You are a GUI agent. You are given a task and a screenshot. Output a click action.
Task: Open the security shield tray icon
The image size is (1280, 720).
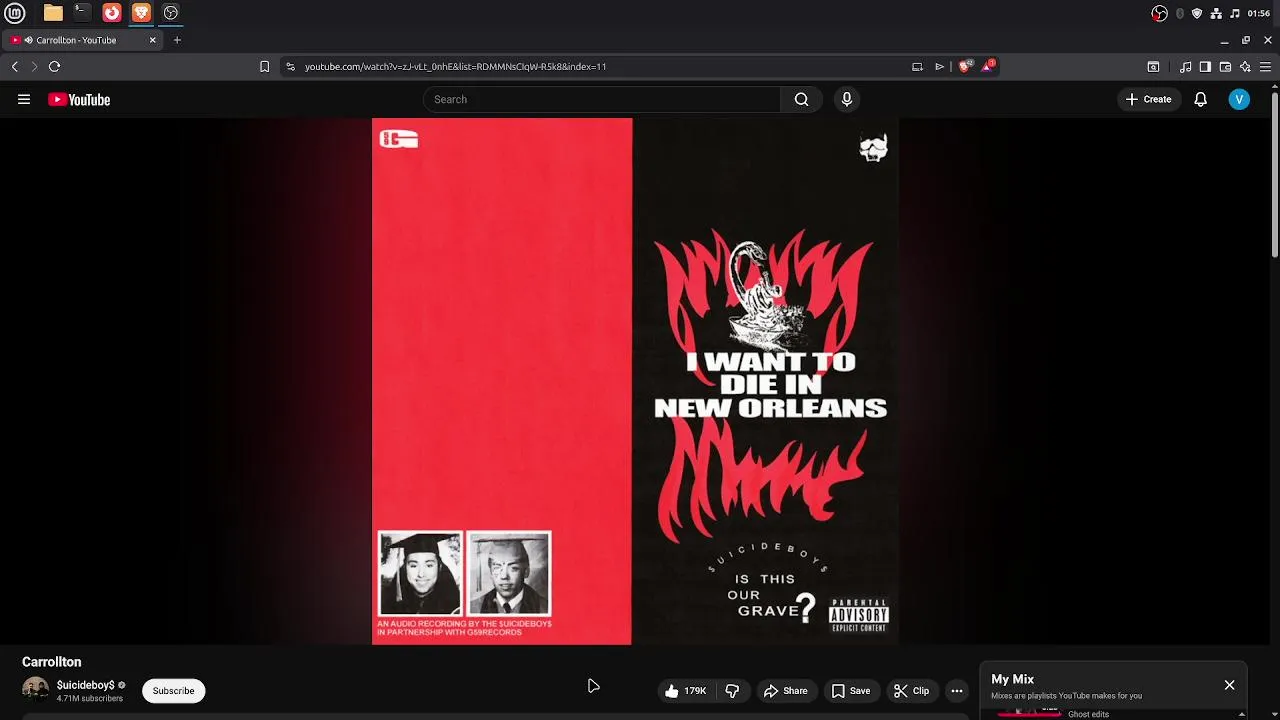pos(1197,13)
